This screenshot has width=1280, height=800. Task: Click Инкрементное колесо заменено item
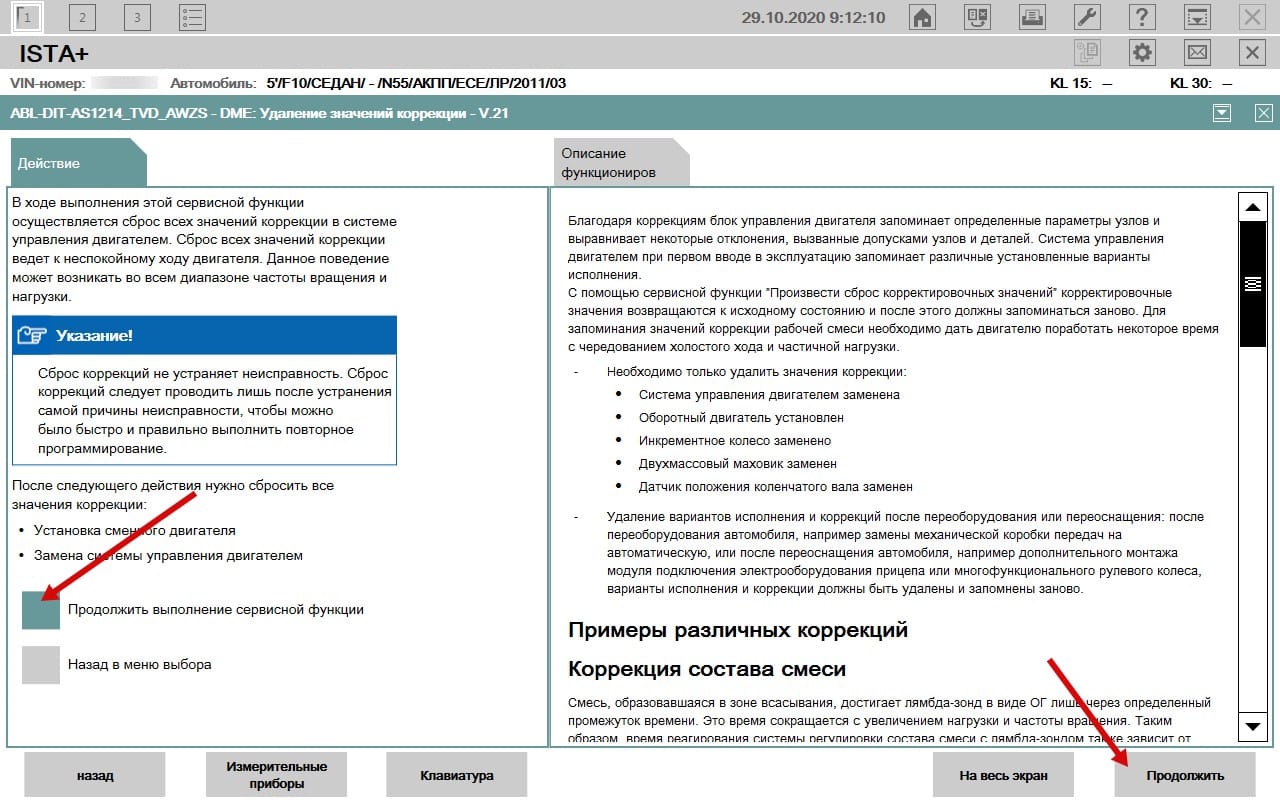(x=735, y=440)
